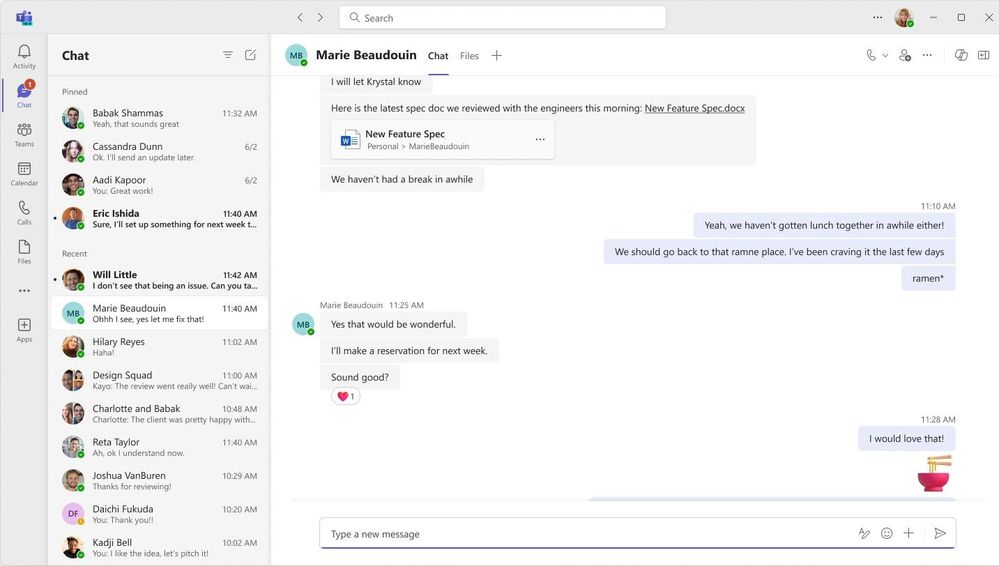Image resolution: width=999 pixels, height=566 pixels.
Task: Select the message I'll make a reservation for next week.
Action: [409, 351]
